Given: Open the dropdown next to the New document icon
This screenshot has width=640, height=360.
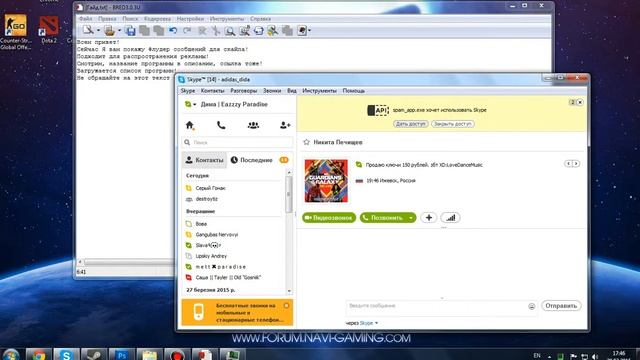Looking at the screenshot, I should click(x=98, y=31).
